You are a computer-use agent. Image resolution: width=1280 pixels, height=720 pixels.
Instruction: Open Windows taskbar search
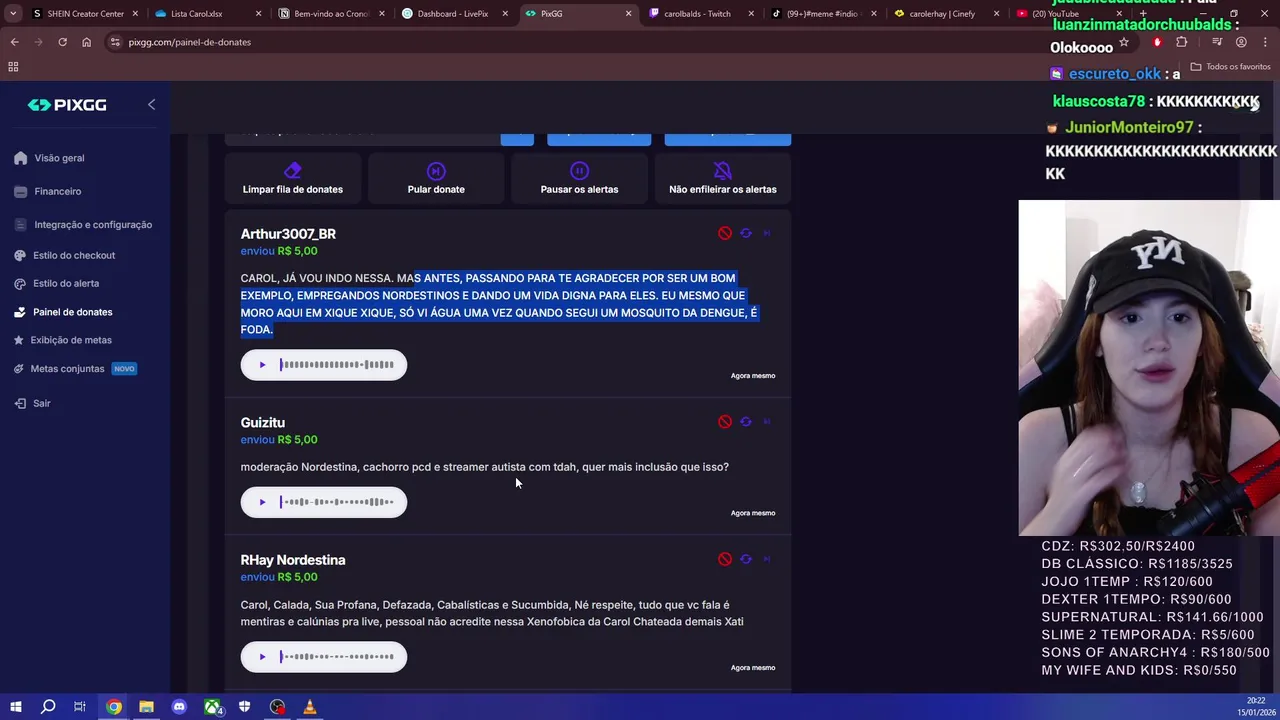48,707
